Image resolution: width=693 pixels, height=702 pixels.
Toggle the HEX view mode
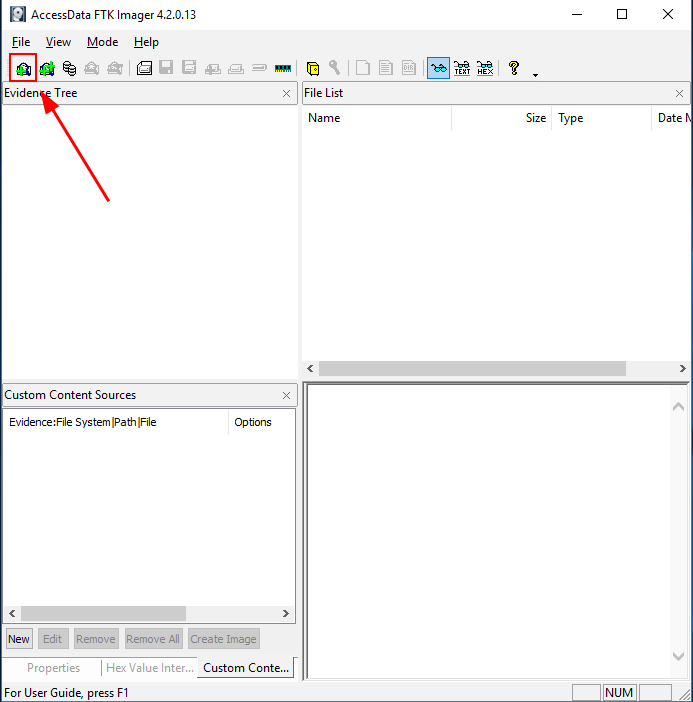point(485,68)
